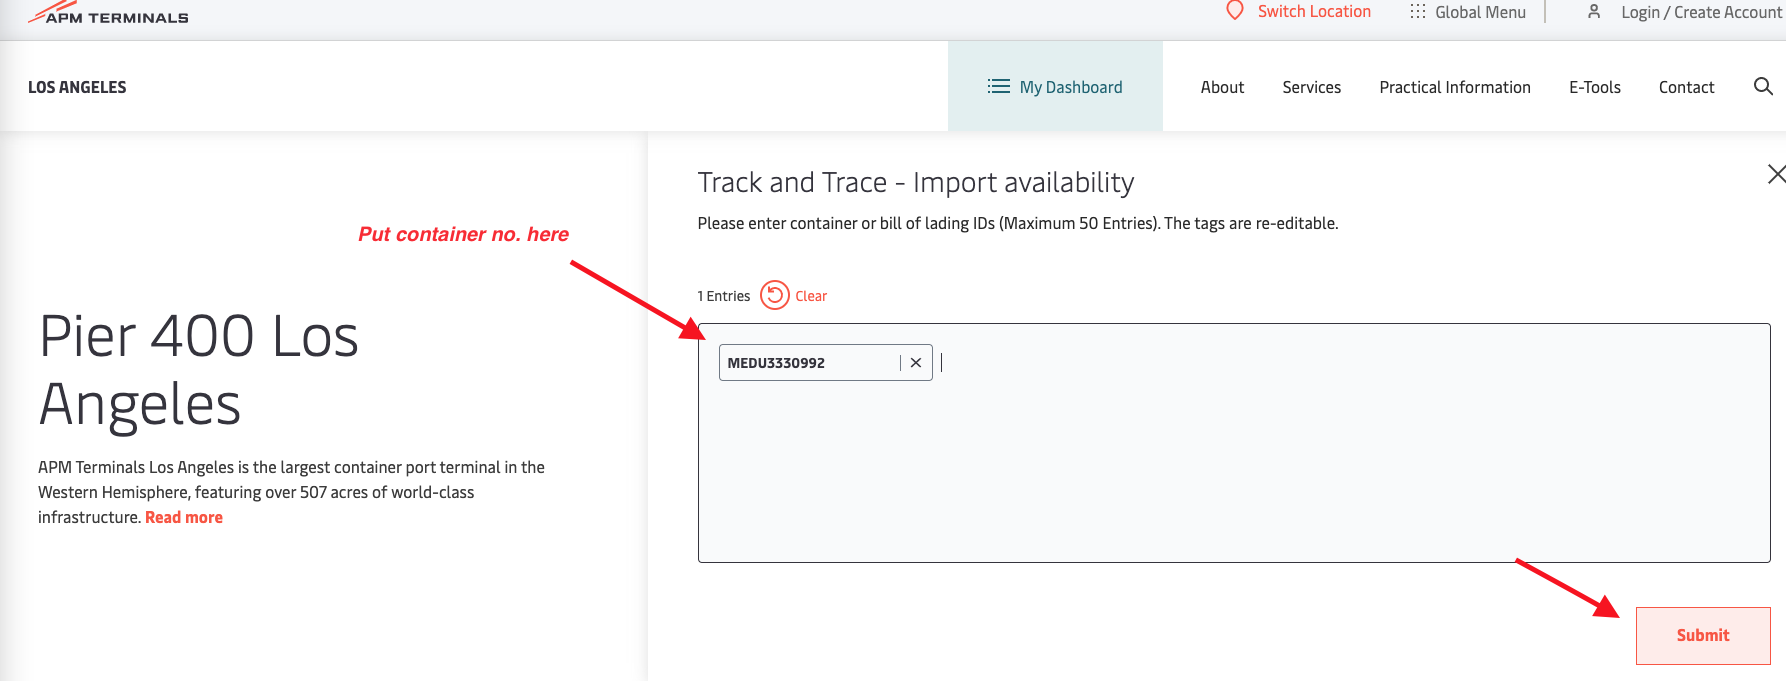
Task: Follow the Read more link
Action: pos(184,517)
